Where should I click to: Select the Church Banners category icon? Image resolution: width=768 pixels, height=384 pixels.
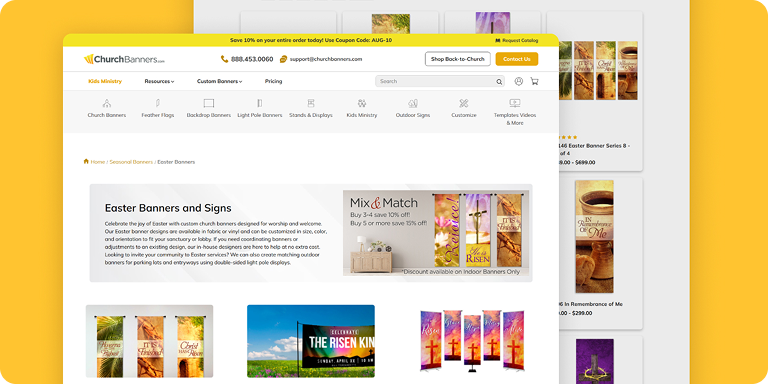click(x=107, y=103)
